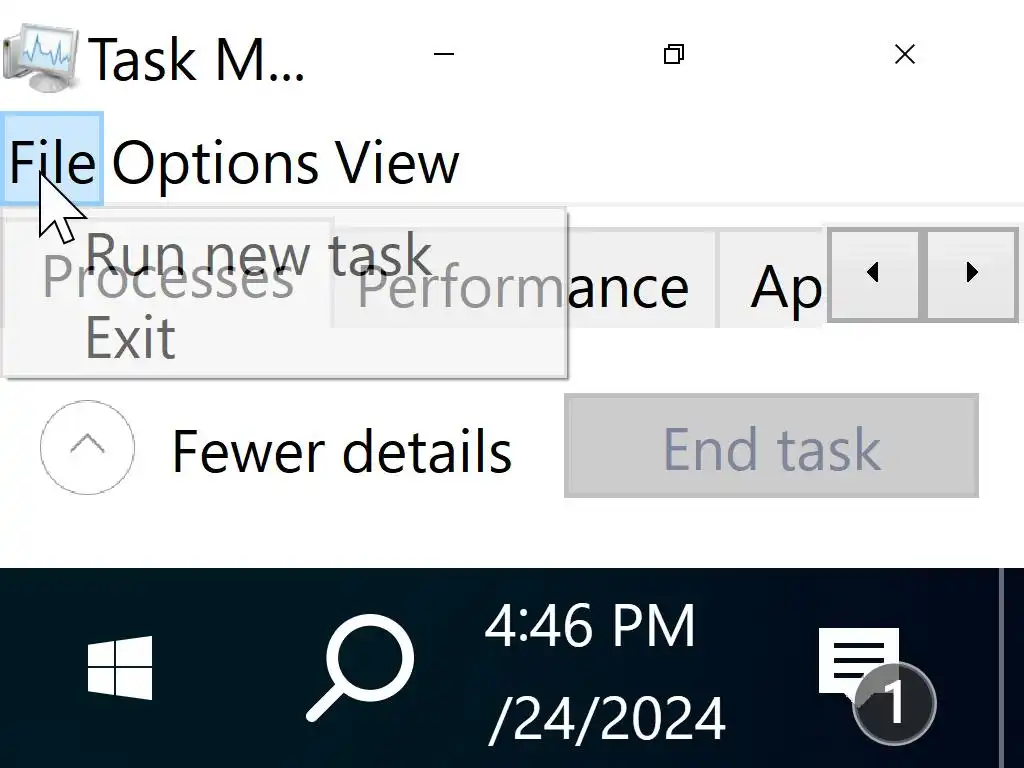Open the Windows Start menu
This screenshot has height=768, width=1024.
pyautogui.click(x=120, y=668)
